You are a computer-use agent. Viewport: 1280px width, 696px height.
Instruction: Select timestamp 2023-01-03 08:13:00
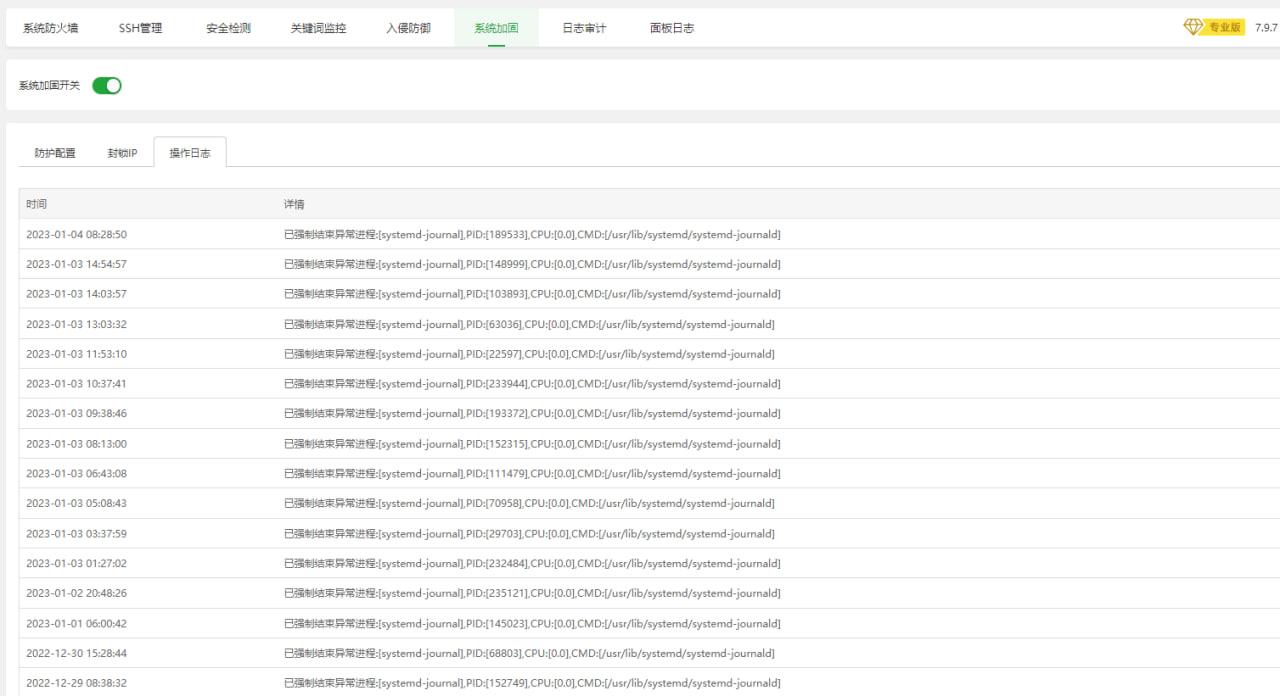pyautogui.click(x=76, y=444)
